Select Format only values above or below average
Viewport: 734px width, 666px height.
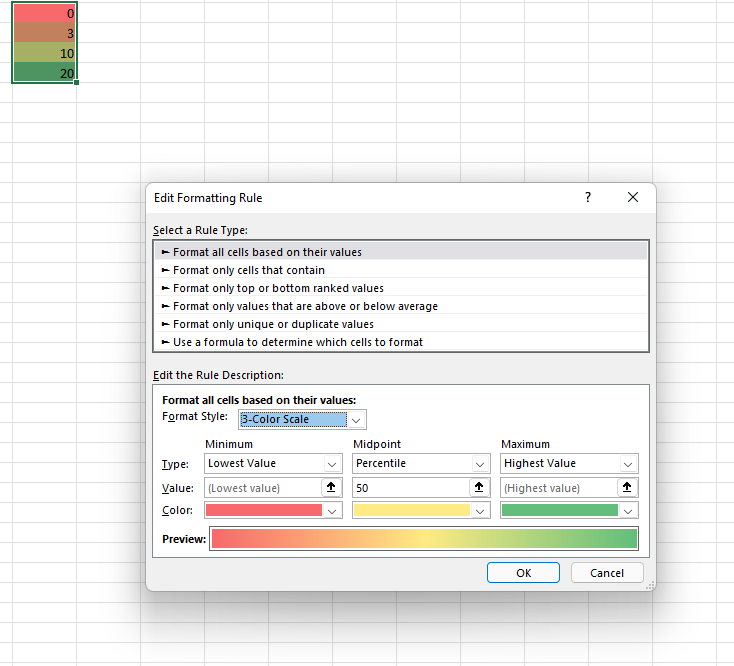(x=401, y=306)
